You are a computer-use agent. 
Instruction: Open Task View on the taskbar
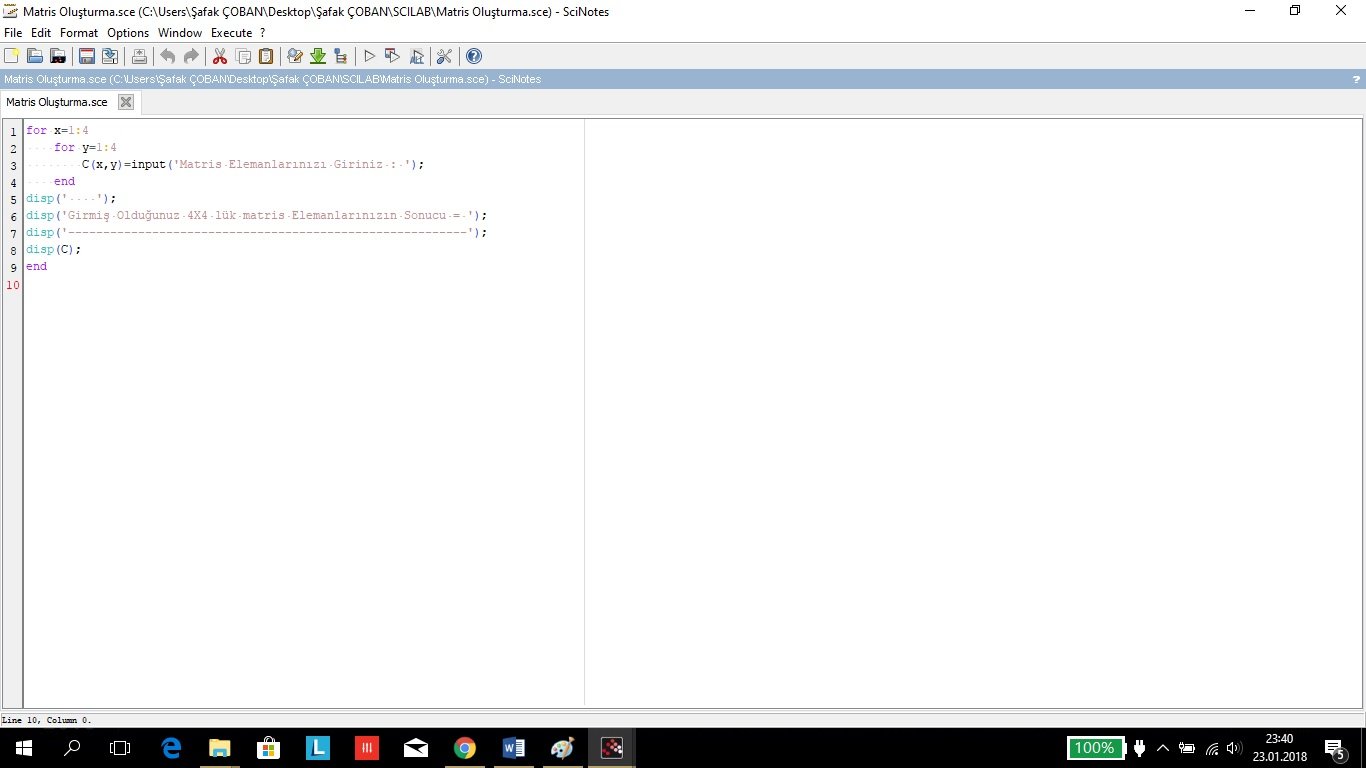(x=120, y=748)
